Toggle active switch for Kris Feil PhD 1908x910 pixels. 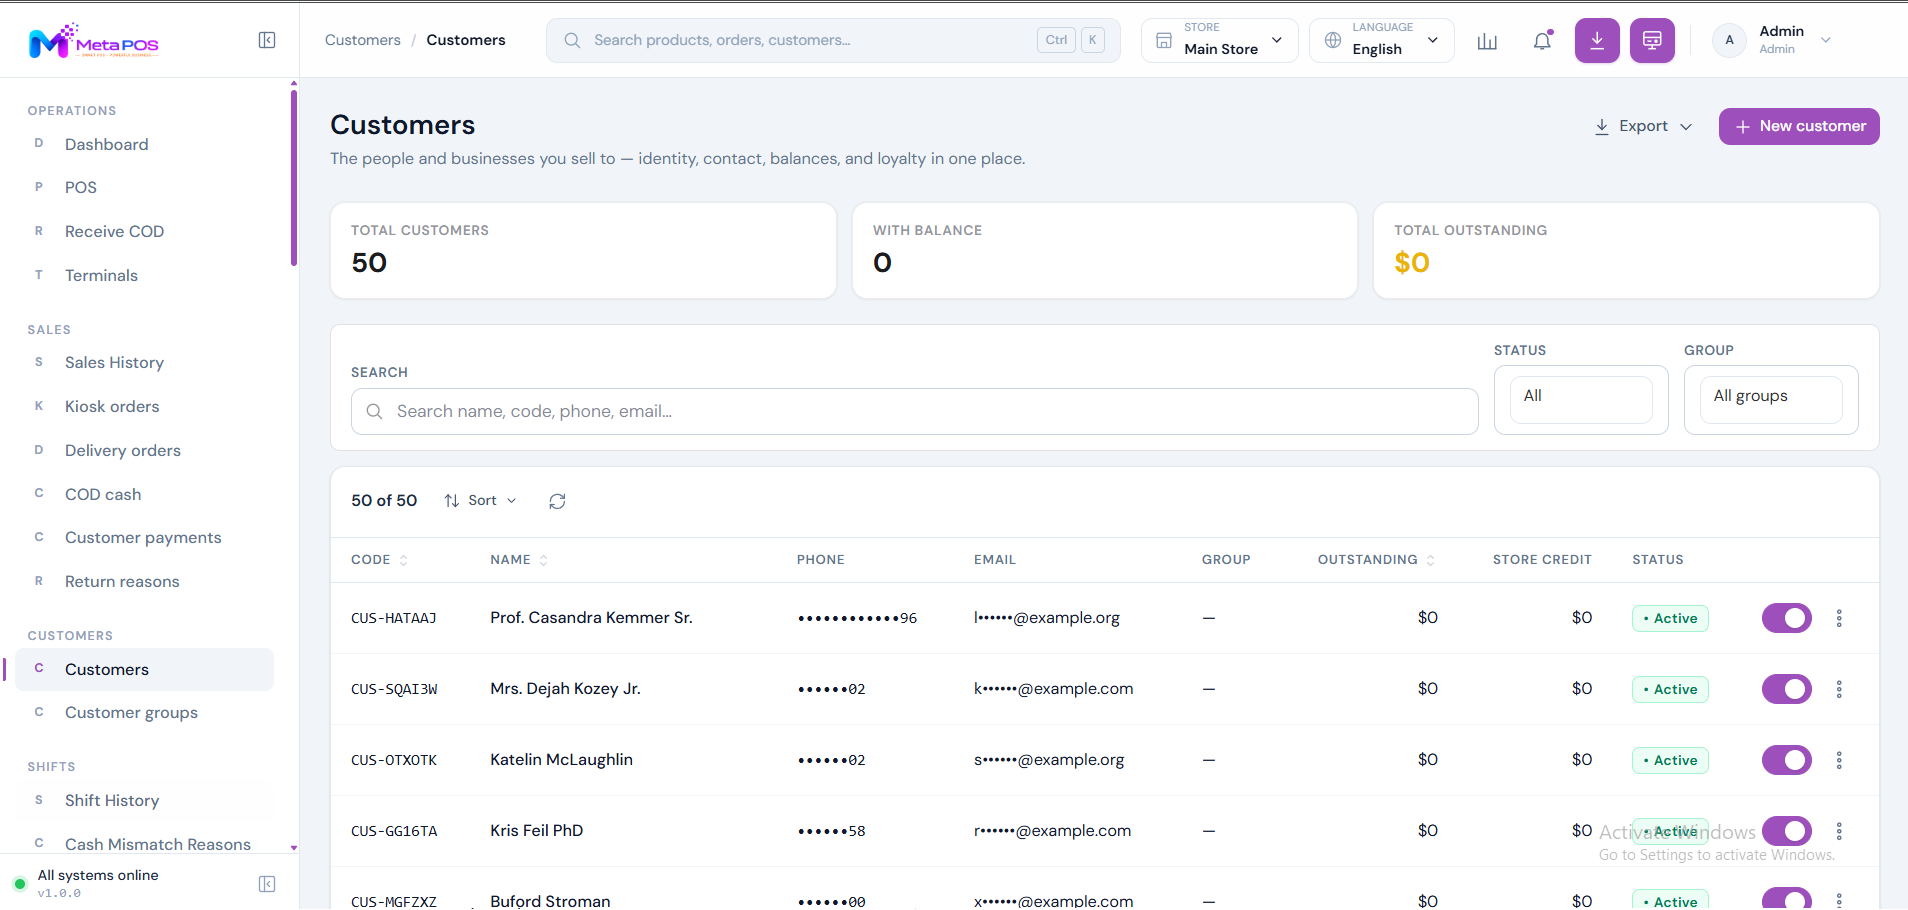[1787, 831]
